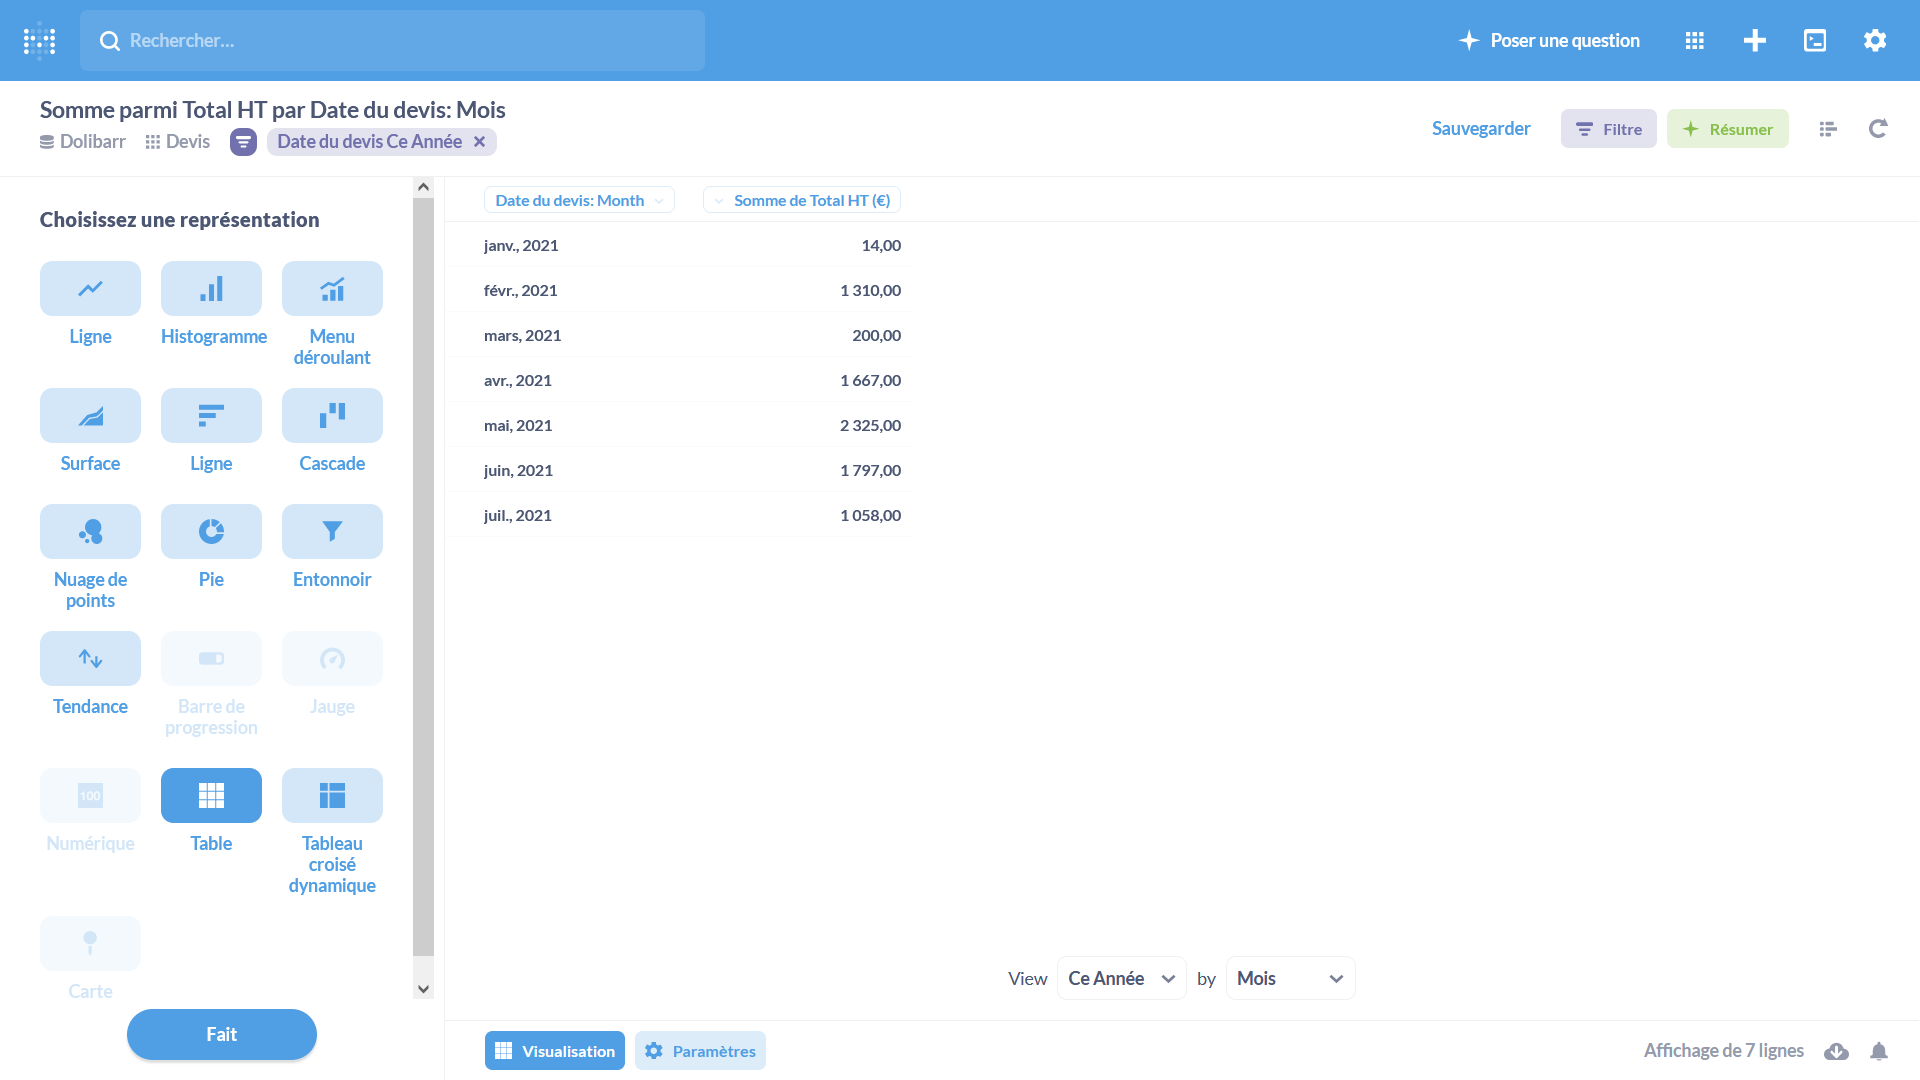Image resolution: width=1920 pixels, height=1080 pixels.
Task: Click the download results cloud icon
Action: [x=1836, y=1051]
